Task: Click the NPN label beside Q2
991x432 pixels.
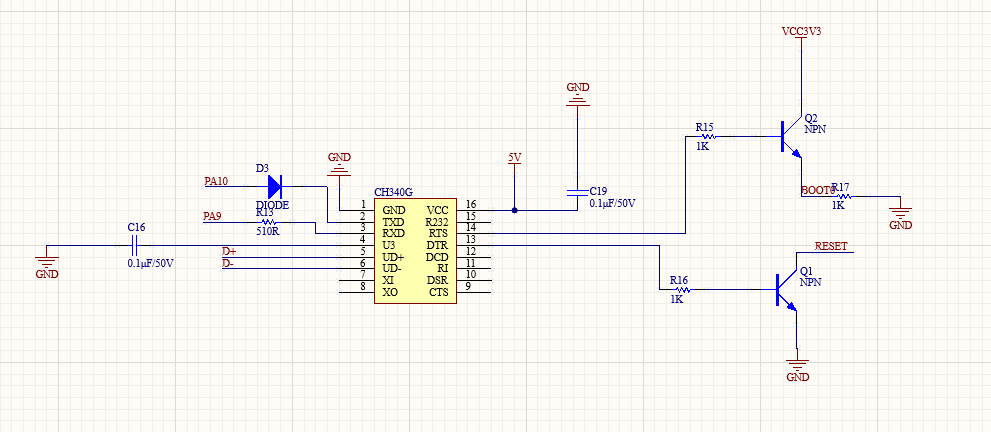Action: tap(815, 129)
